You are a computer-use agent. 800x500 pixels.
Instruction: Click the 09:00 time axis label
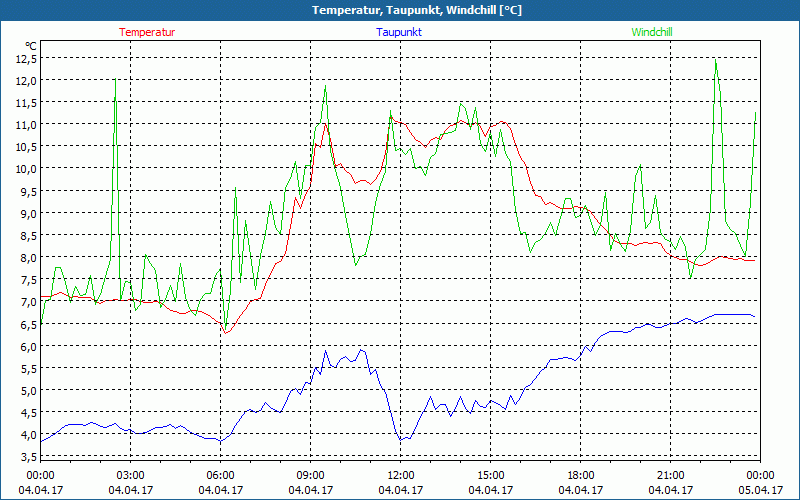(311, 476)
